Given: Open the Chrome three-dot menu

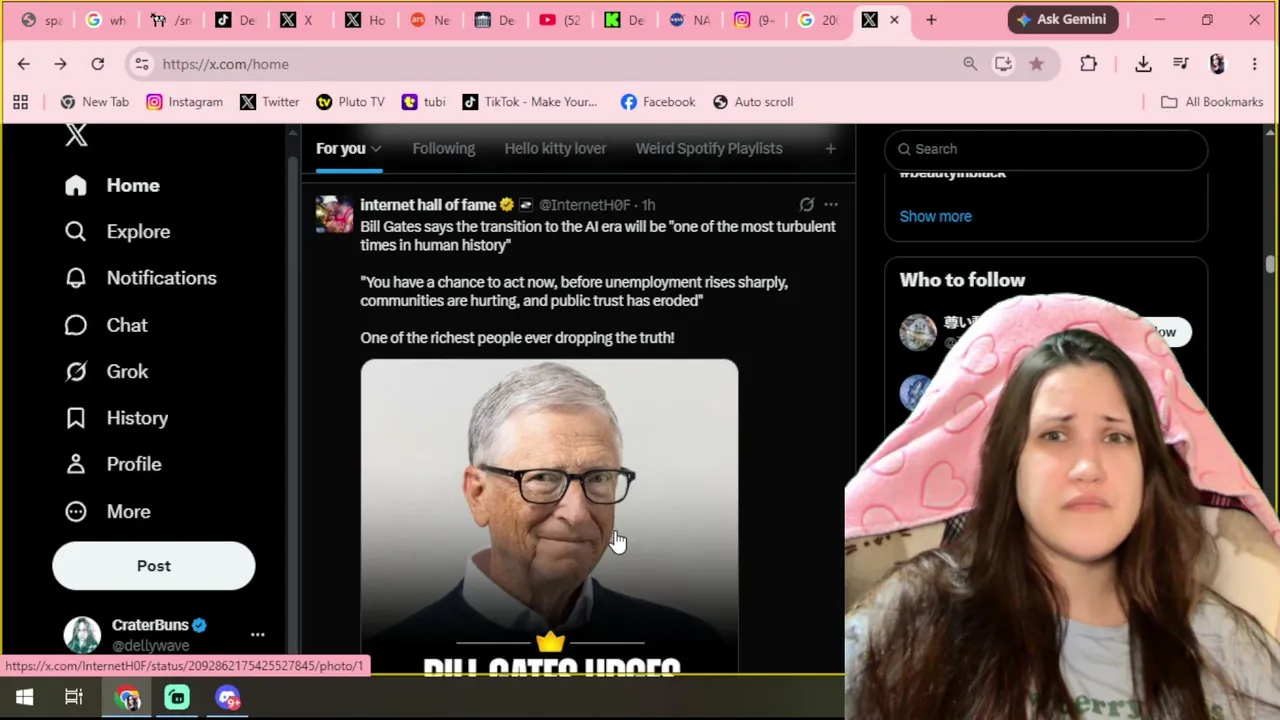Looking at the screenshot, I should [1254, 64].
